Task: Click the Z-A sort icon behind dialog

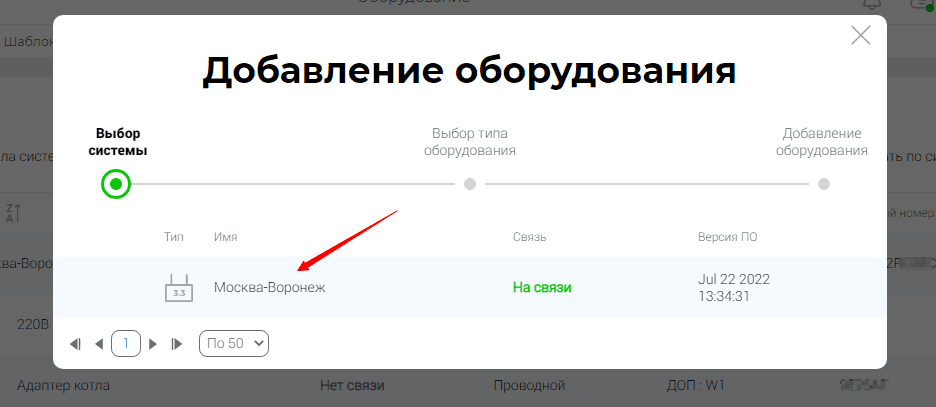Action: [13, 213]
